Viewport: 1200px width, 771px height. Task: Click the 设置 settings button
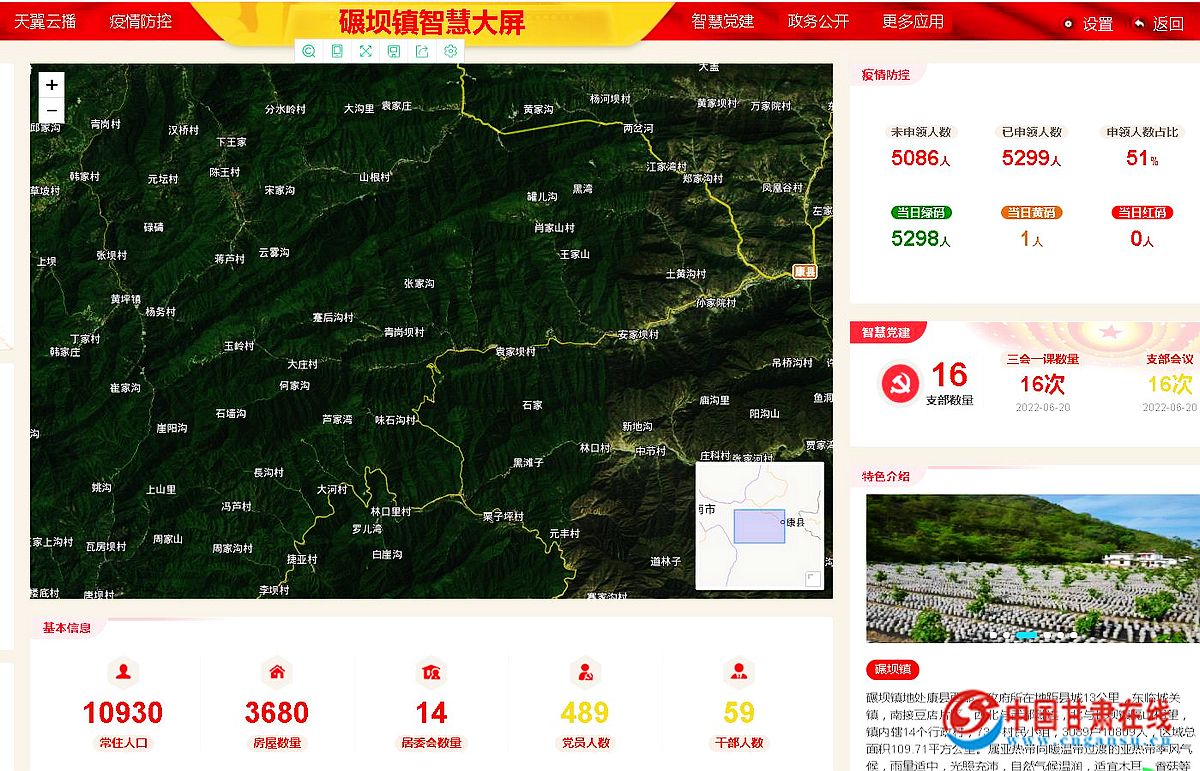[1087, 24]
